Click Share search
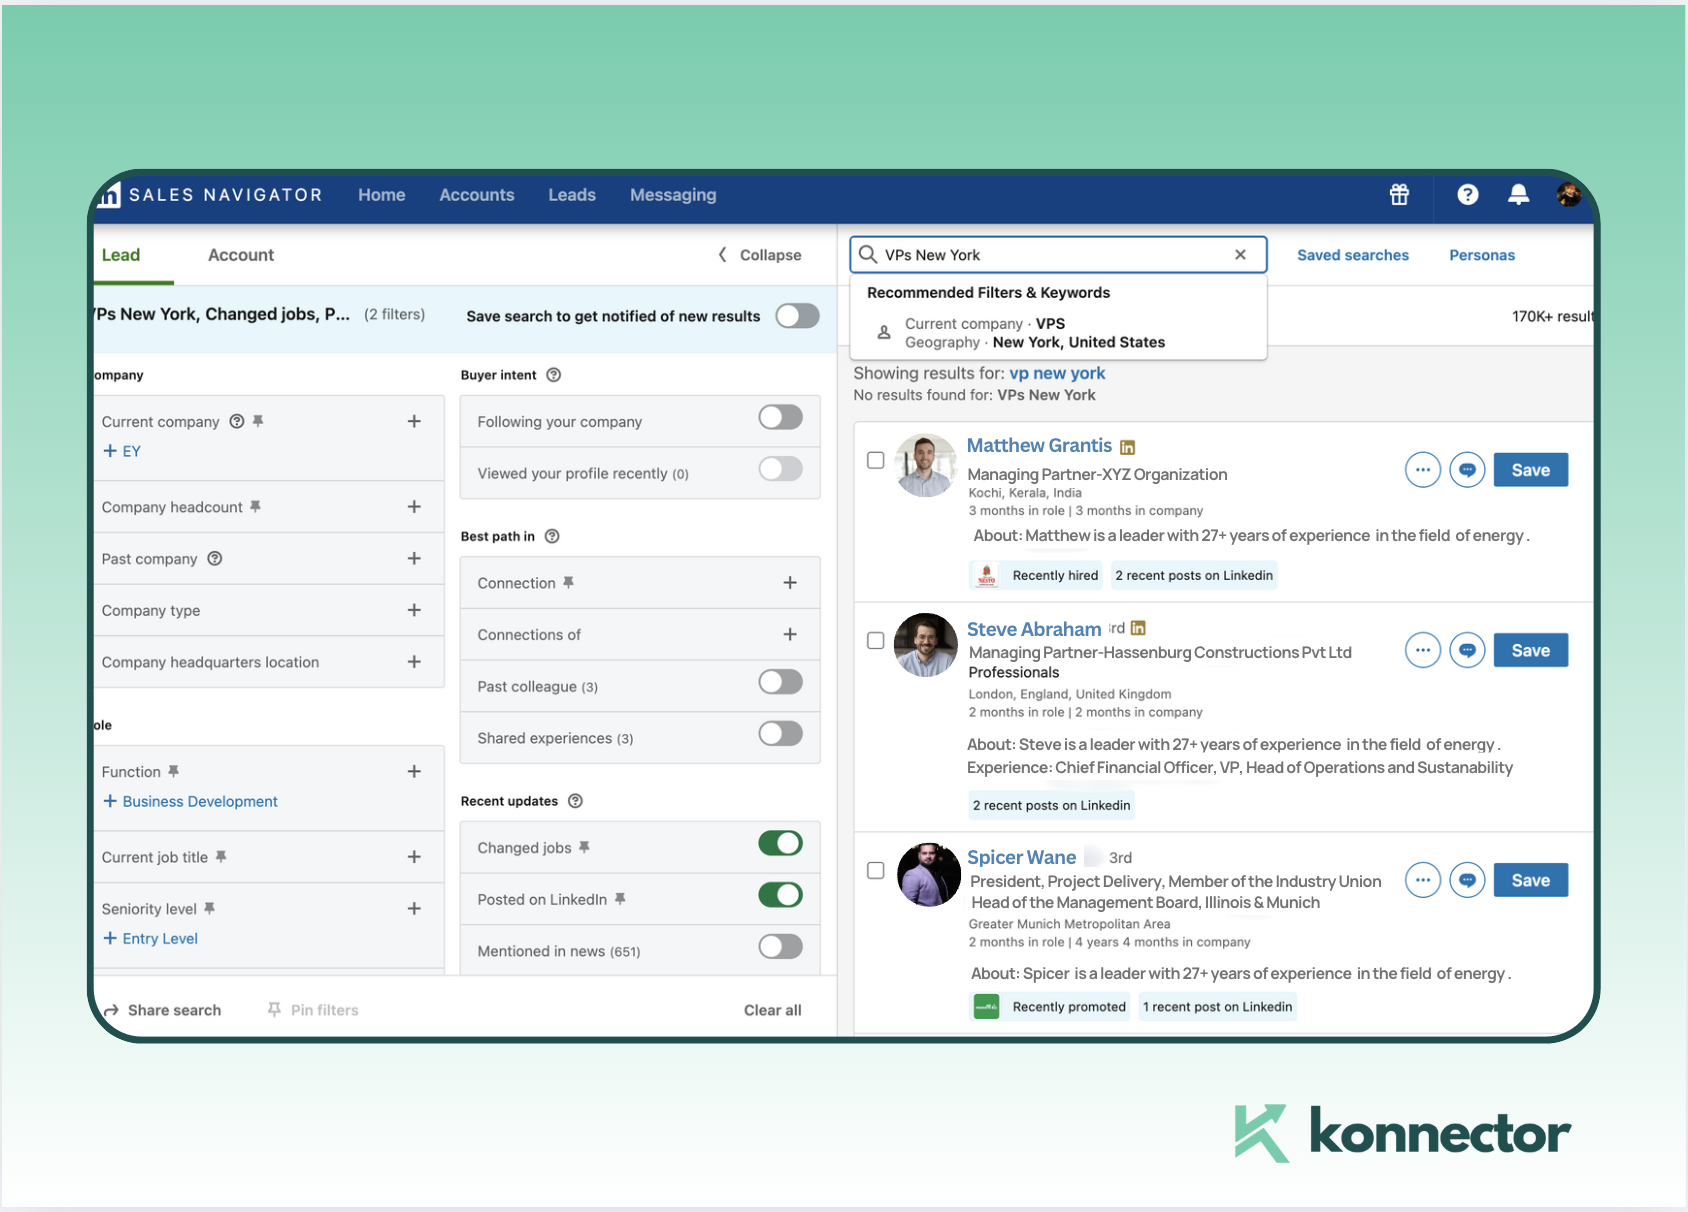Image resolution: width=1688 pixels, height=1212 pixels. point(163,1010)
